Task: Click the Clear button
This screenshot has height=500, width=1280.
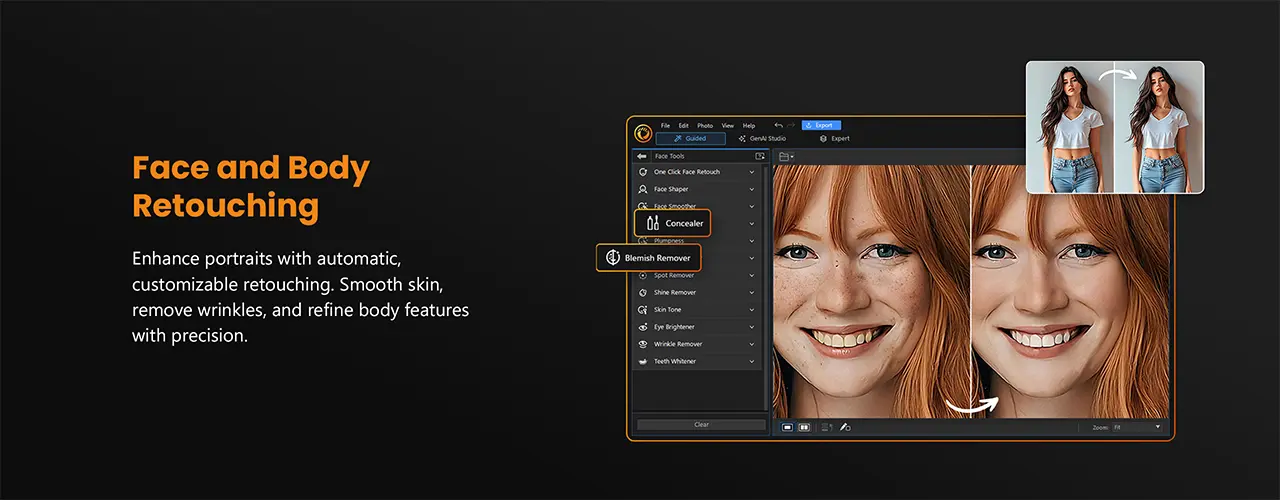Action: click(x=701, y=425)
